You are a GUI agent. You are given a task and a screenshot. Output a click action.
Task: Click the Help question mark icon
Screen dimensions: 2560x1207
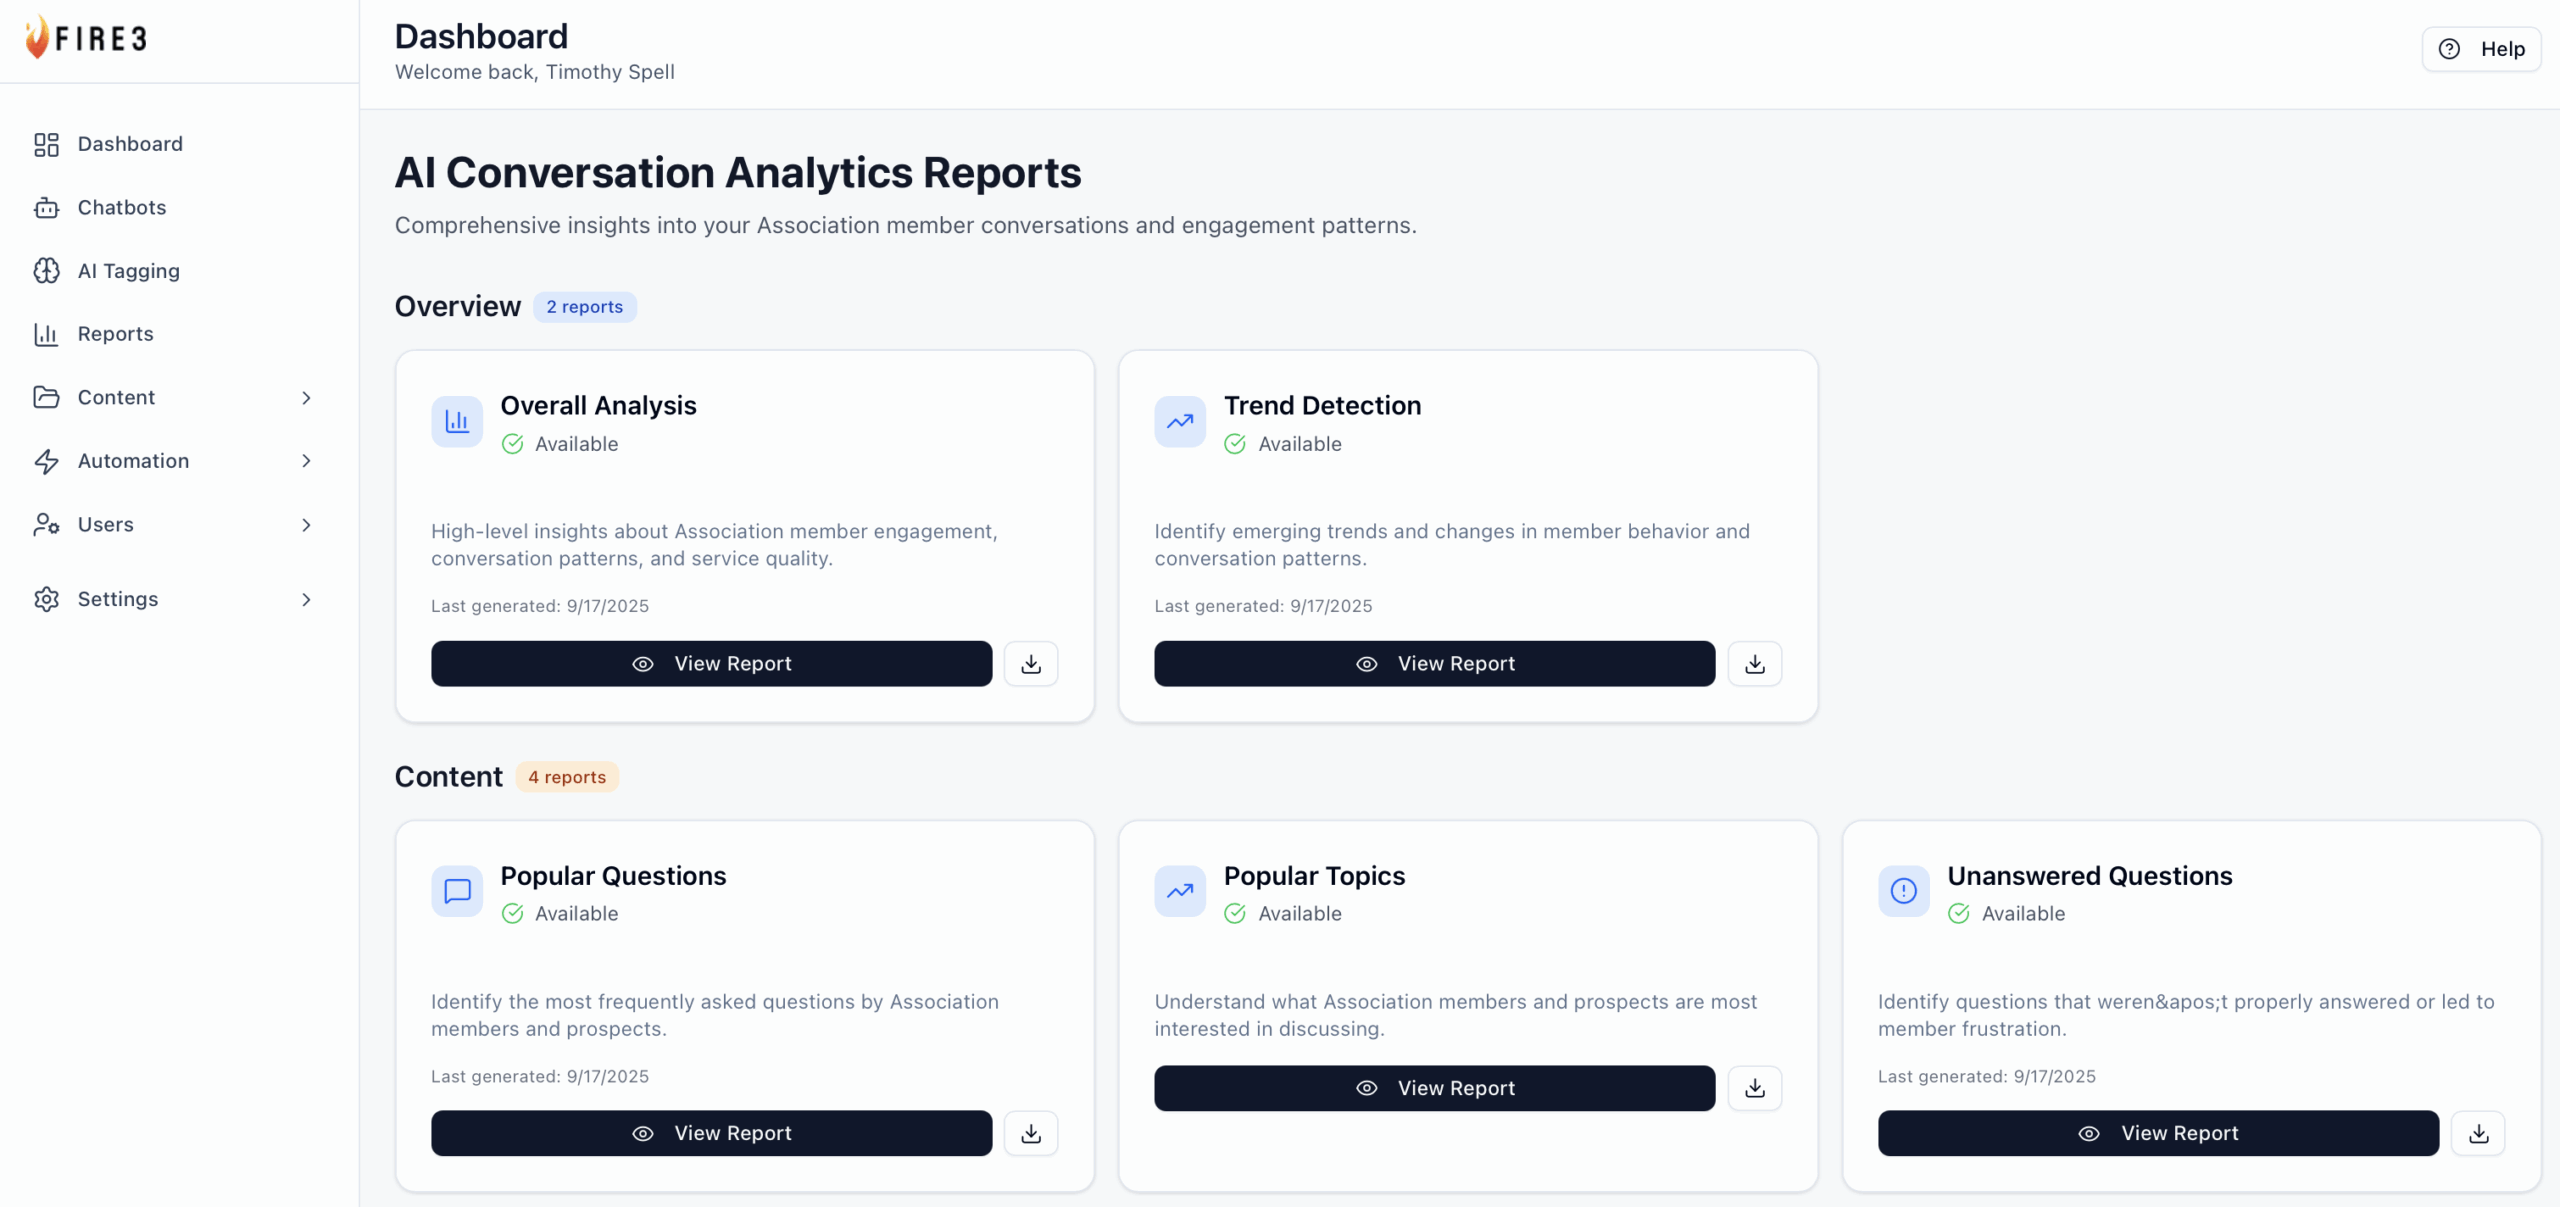click(x=2449, y=49)
